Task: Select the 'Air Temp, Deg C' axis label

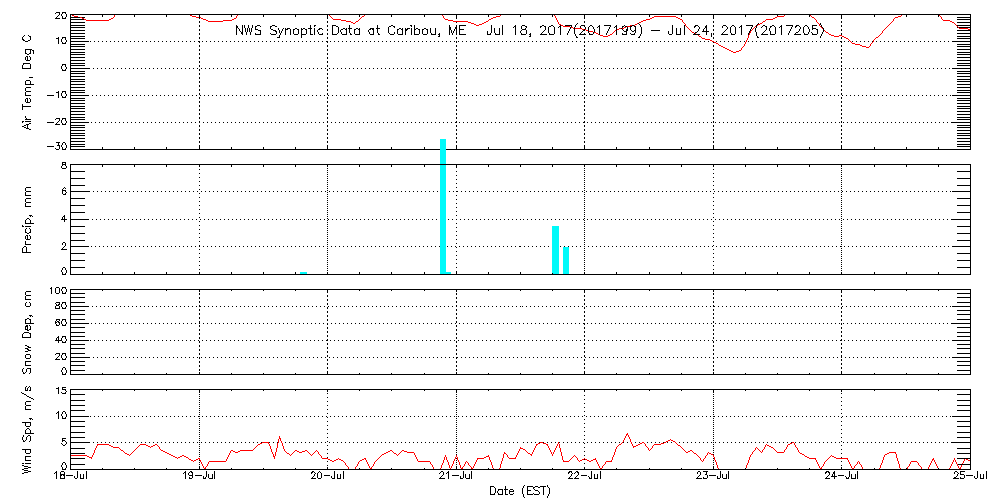Action: click(28, 80)
